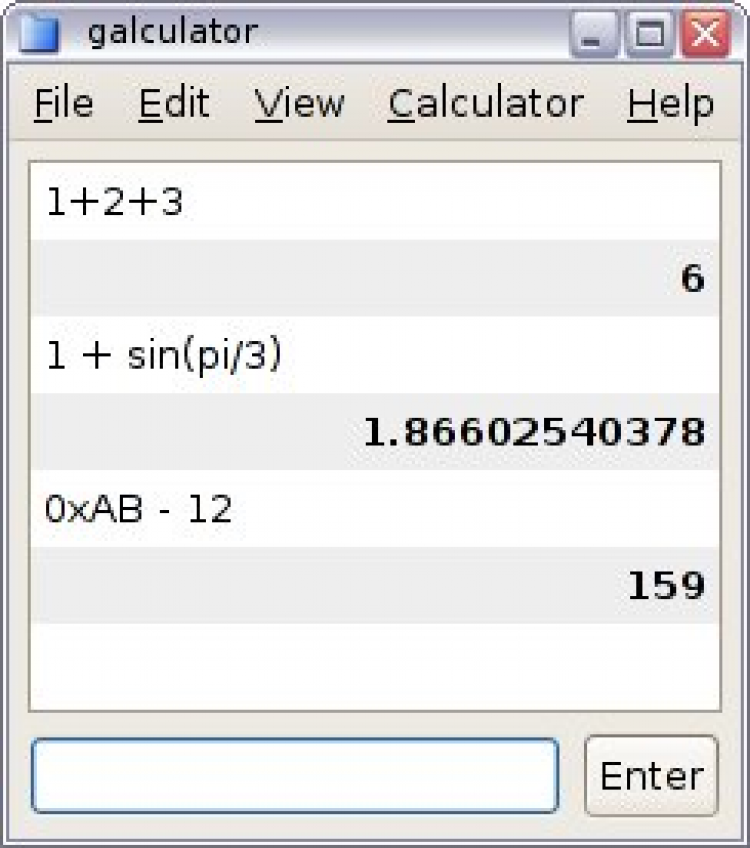Select the 1.86602540378 result row
The height and width of the screenshot is (848, 750).
[533, 433]
